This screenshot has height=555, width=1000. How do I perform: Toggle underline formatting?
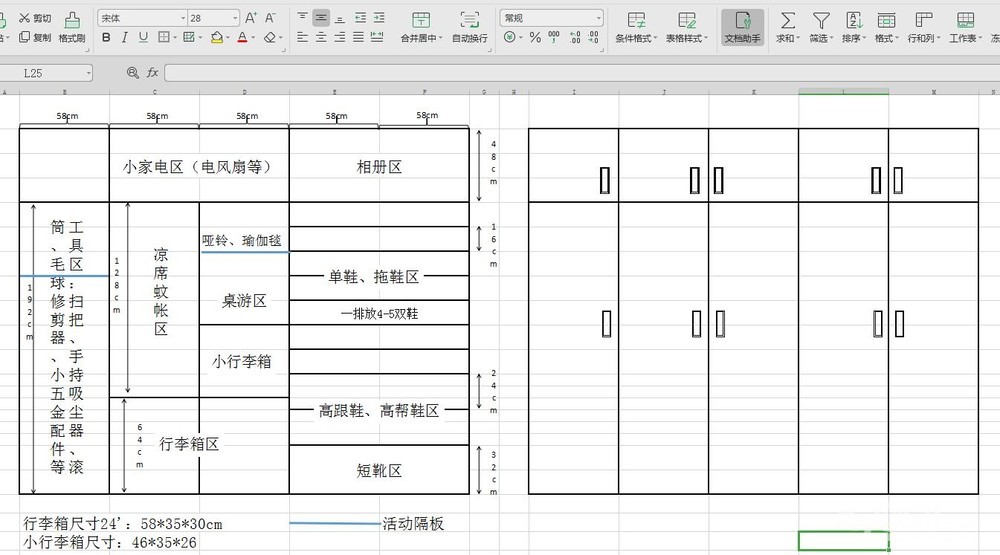pyautogui.click(x=143, y=37)
